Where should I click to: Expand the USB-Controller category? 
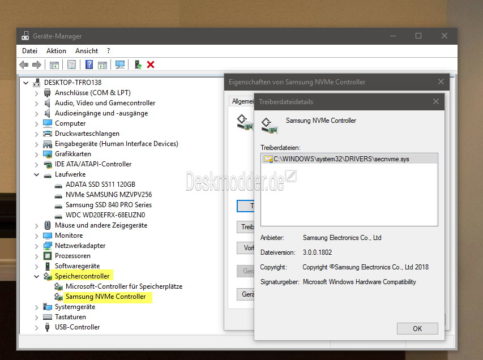(36, 327)
